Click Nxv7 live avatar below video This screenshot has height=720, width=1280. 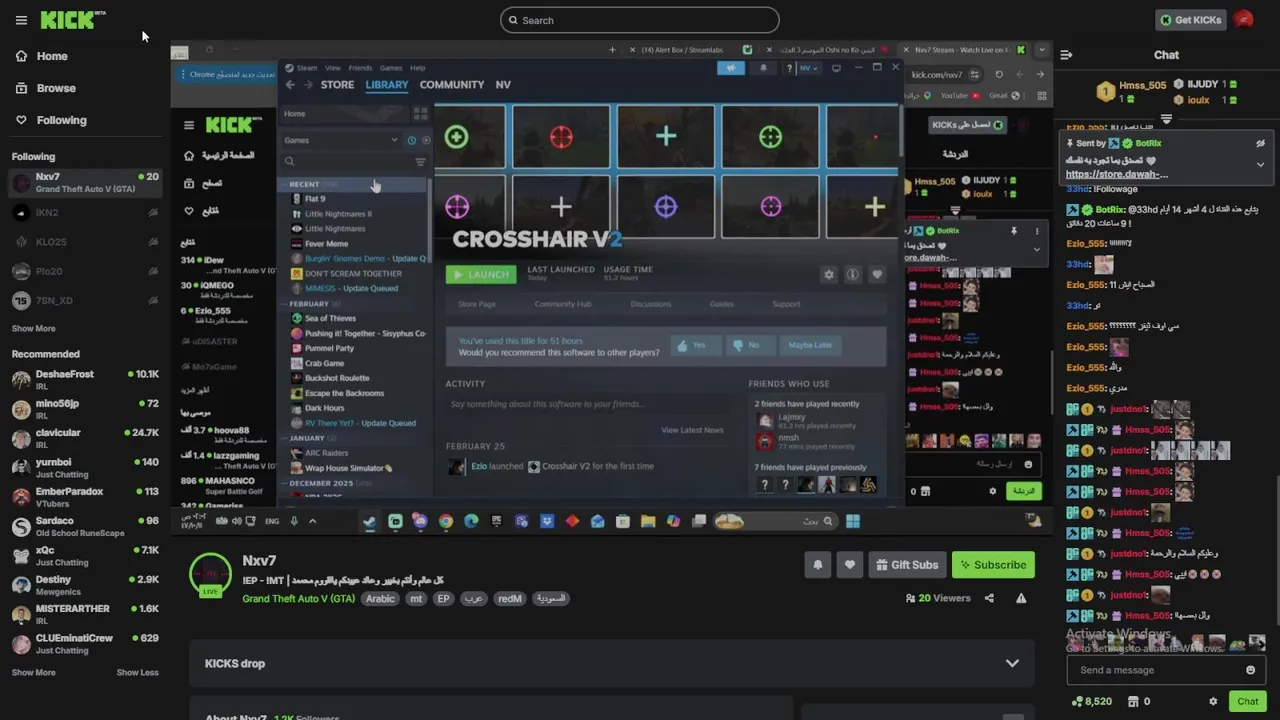coord(210,574)
